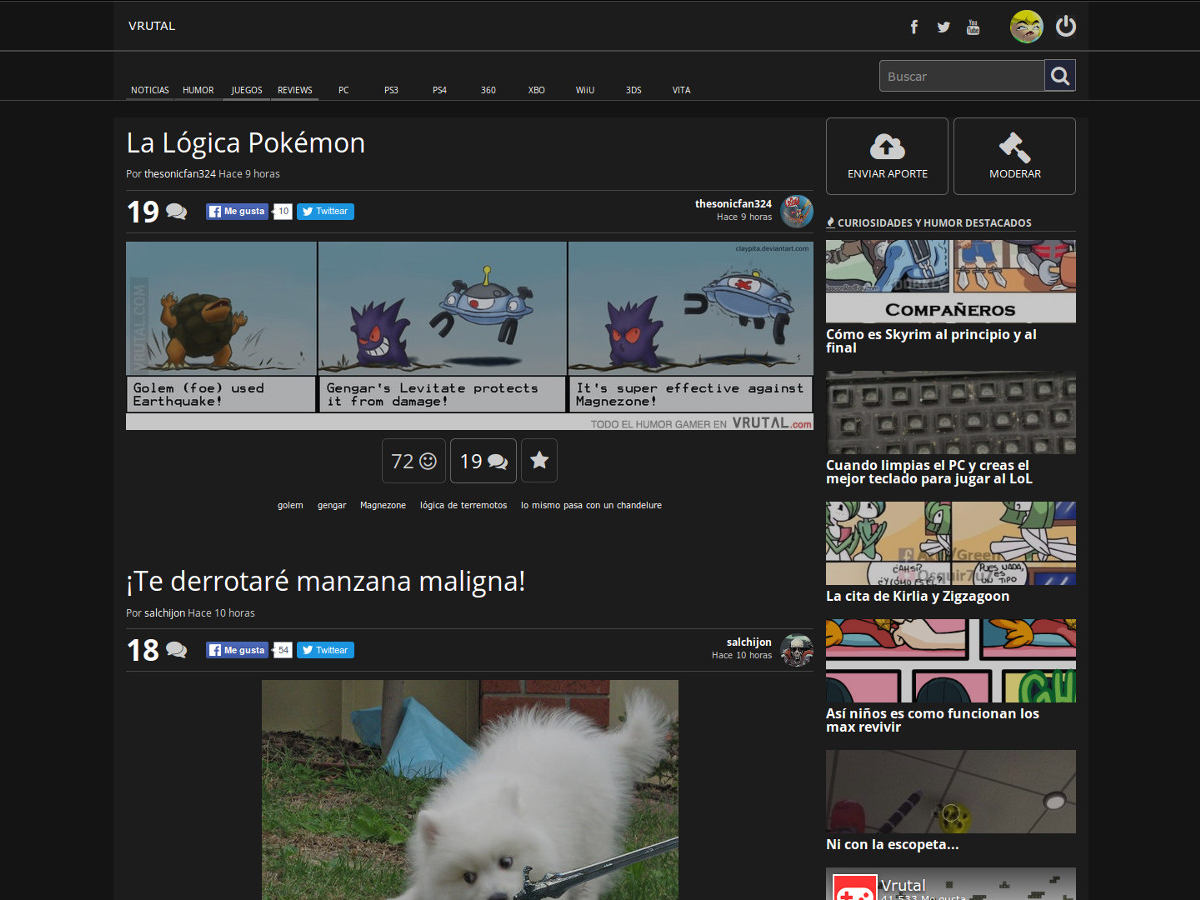Open the Pokémon logic comic image

pyautogui.click(x=470, y=336)
